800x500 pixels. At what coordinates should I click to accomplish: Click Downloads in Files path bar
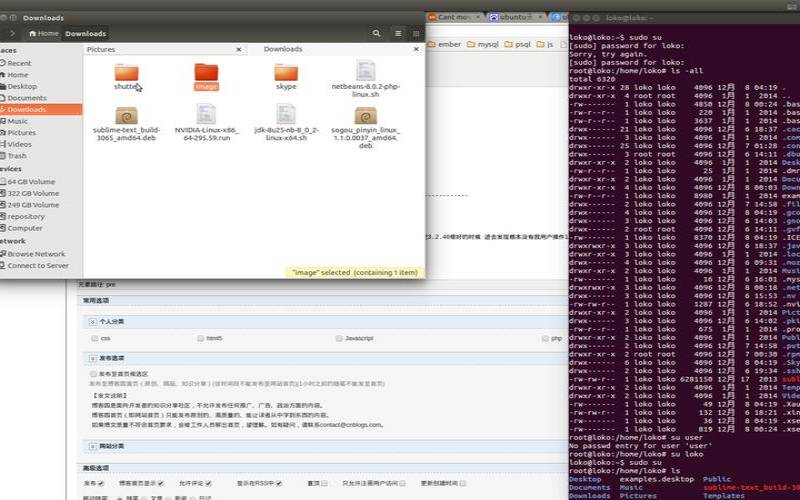coord(86,34)
